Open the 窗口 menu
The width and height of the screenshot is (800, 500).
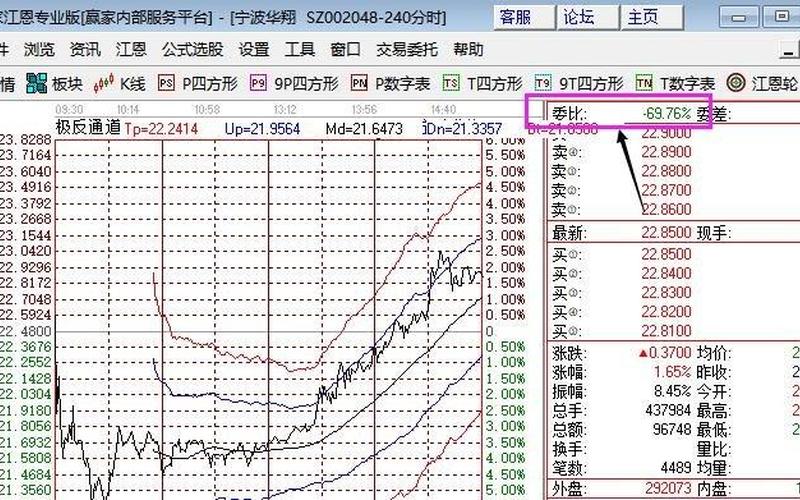coord(345,49)
